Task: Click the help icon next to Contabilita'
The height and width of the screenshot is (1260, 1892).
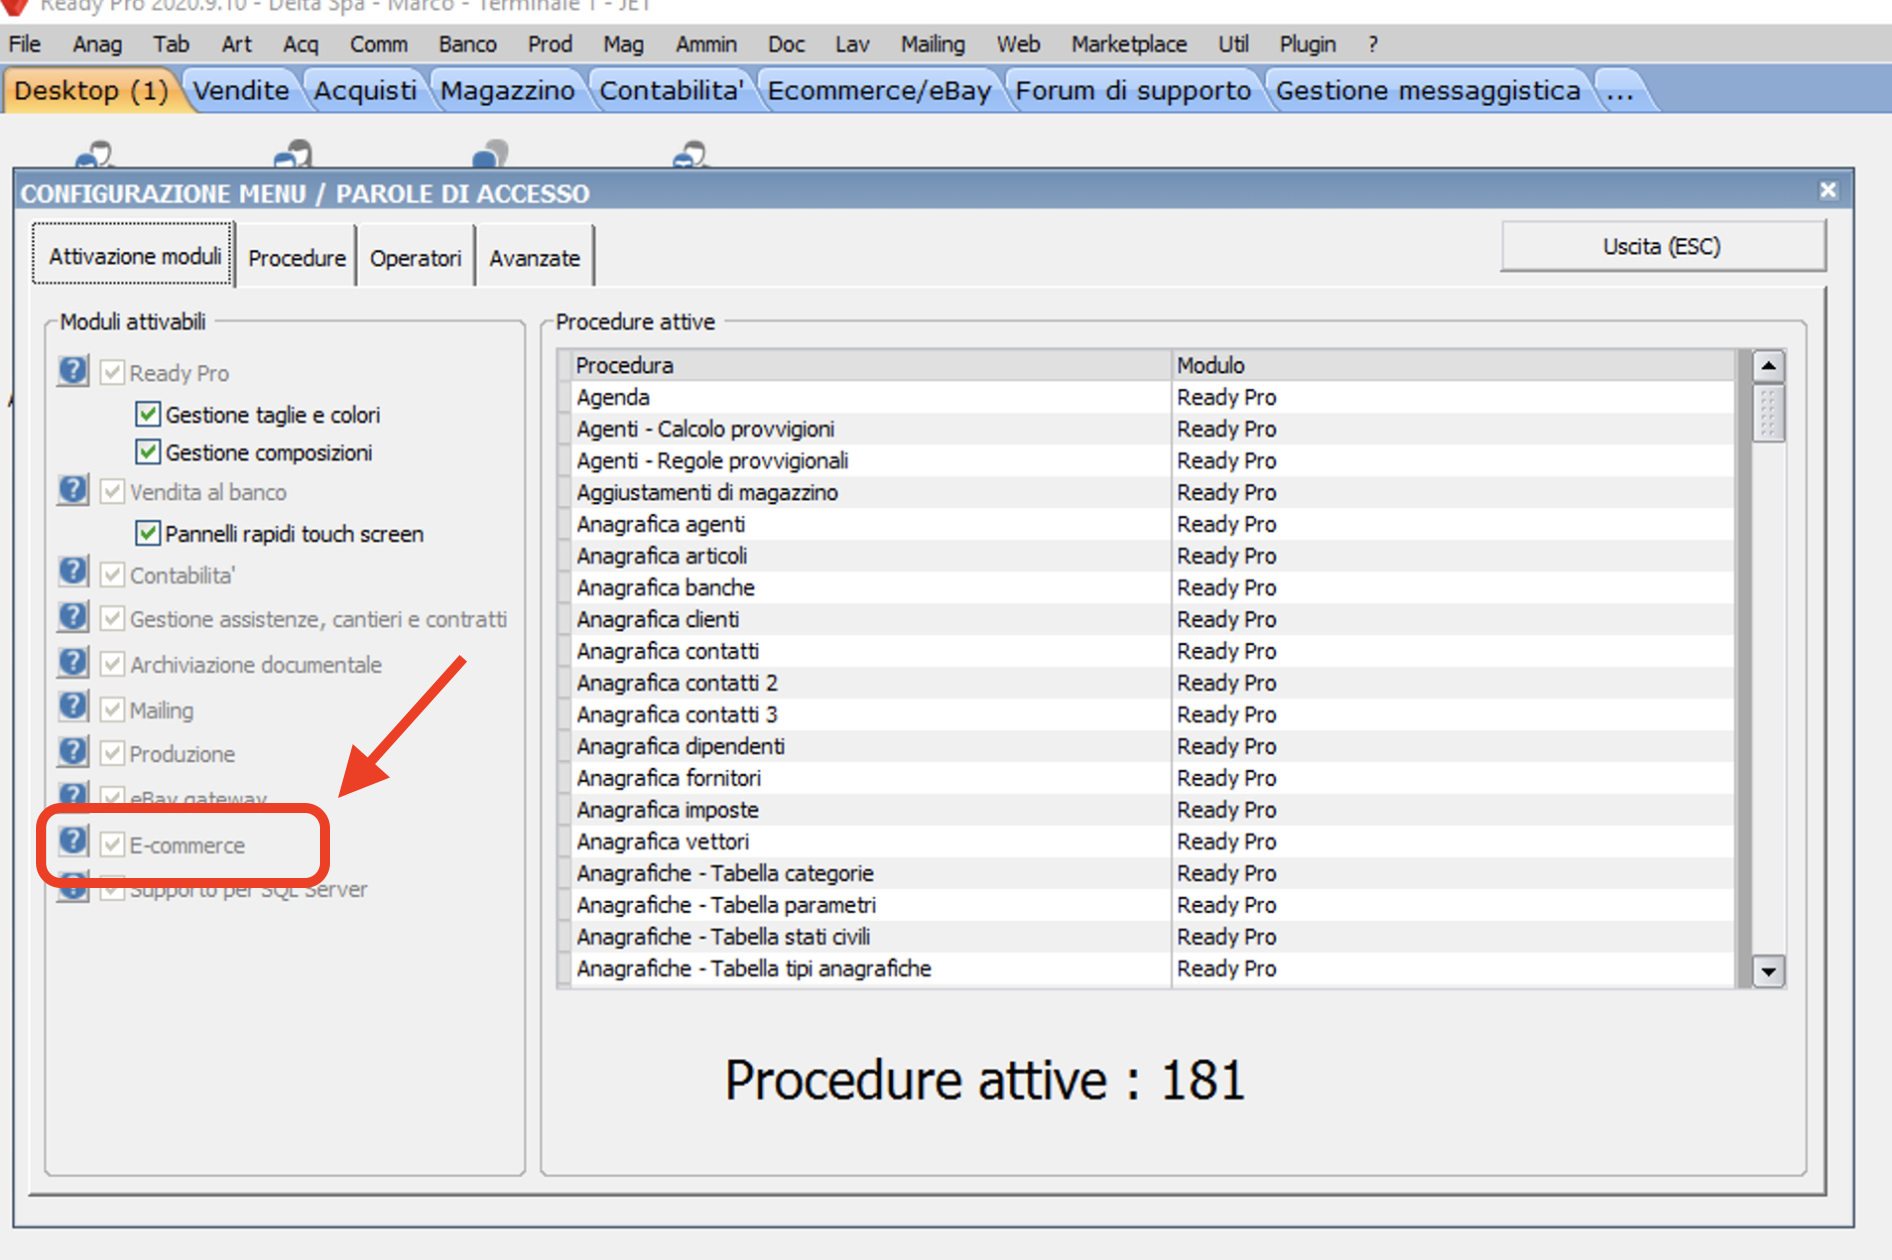Action: pos(73,573)
